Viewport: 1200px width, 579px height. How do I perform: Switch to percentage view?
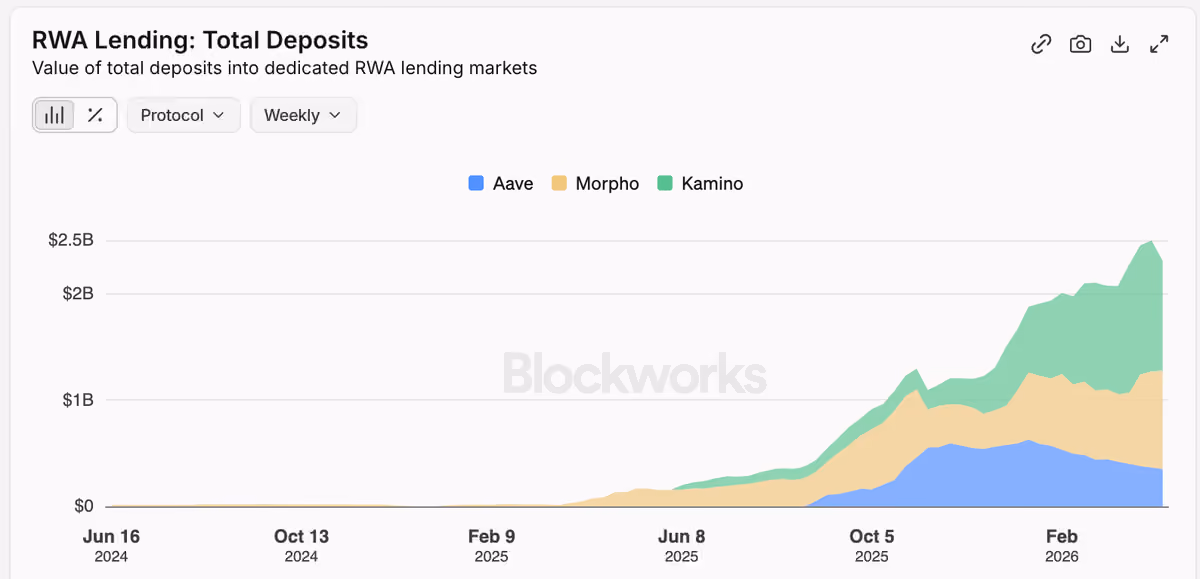[x=96, y=115]
